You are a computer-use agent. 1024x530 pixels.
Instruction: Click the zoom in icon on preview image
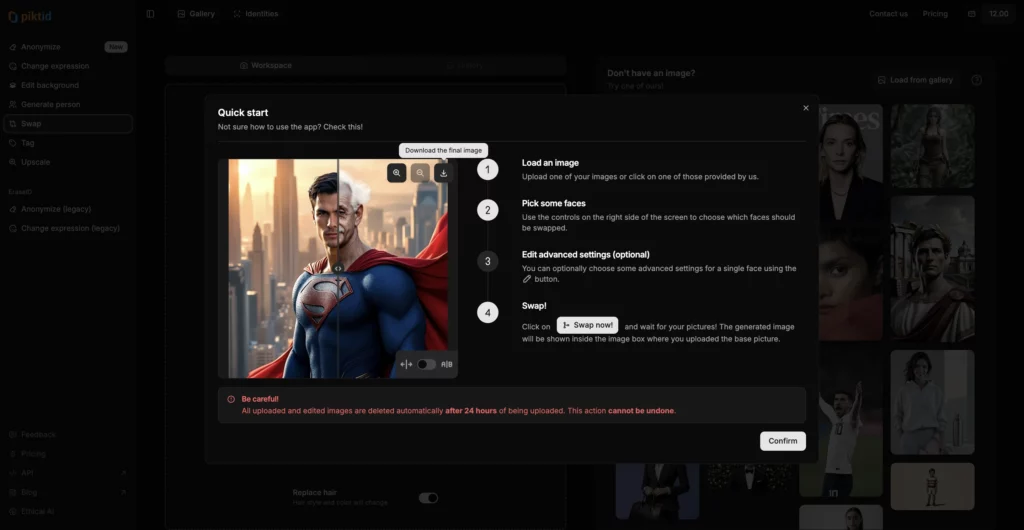(396, 173)
